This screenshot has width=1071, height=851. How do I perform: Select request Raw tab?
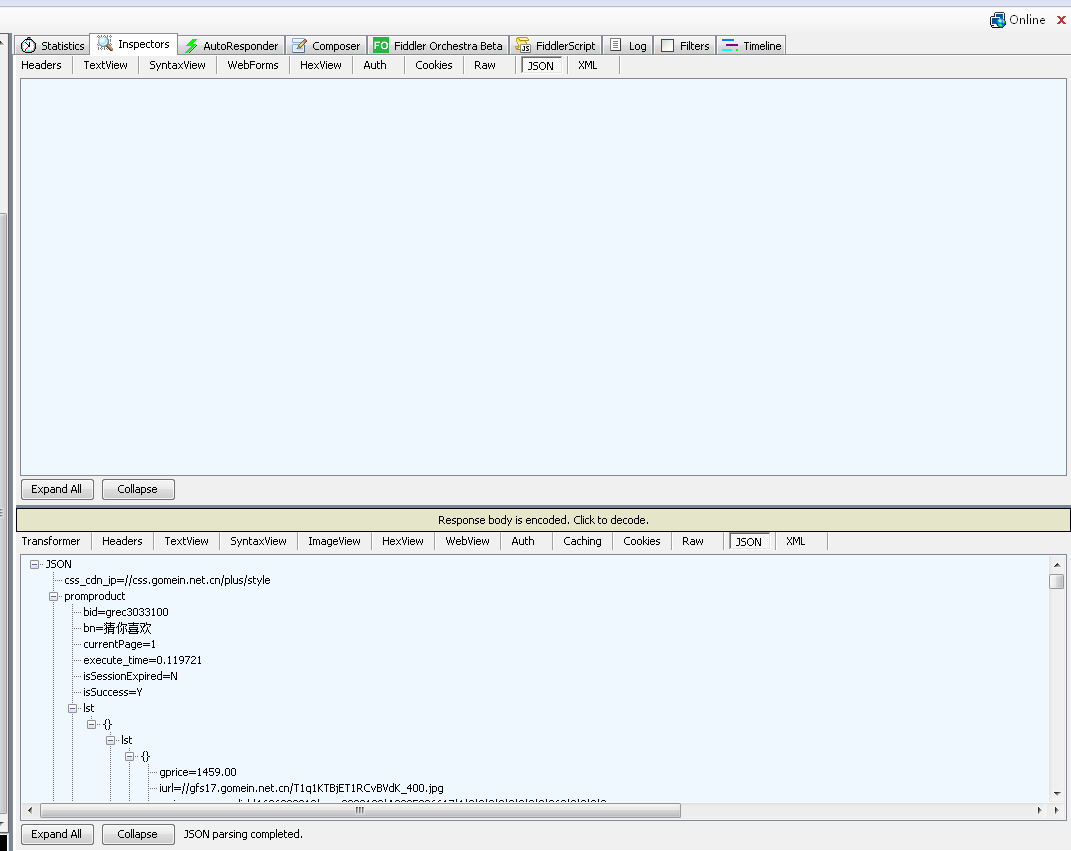pyautogui.click(x=484, y=65)
